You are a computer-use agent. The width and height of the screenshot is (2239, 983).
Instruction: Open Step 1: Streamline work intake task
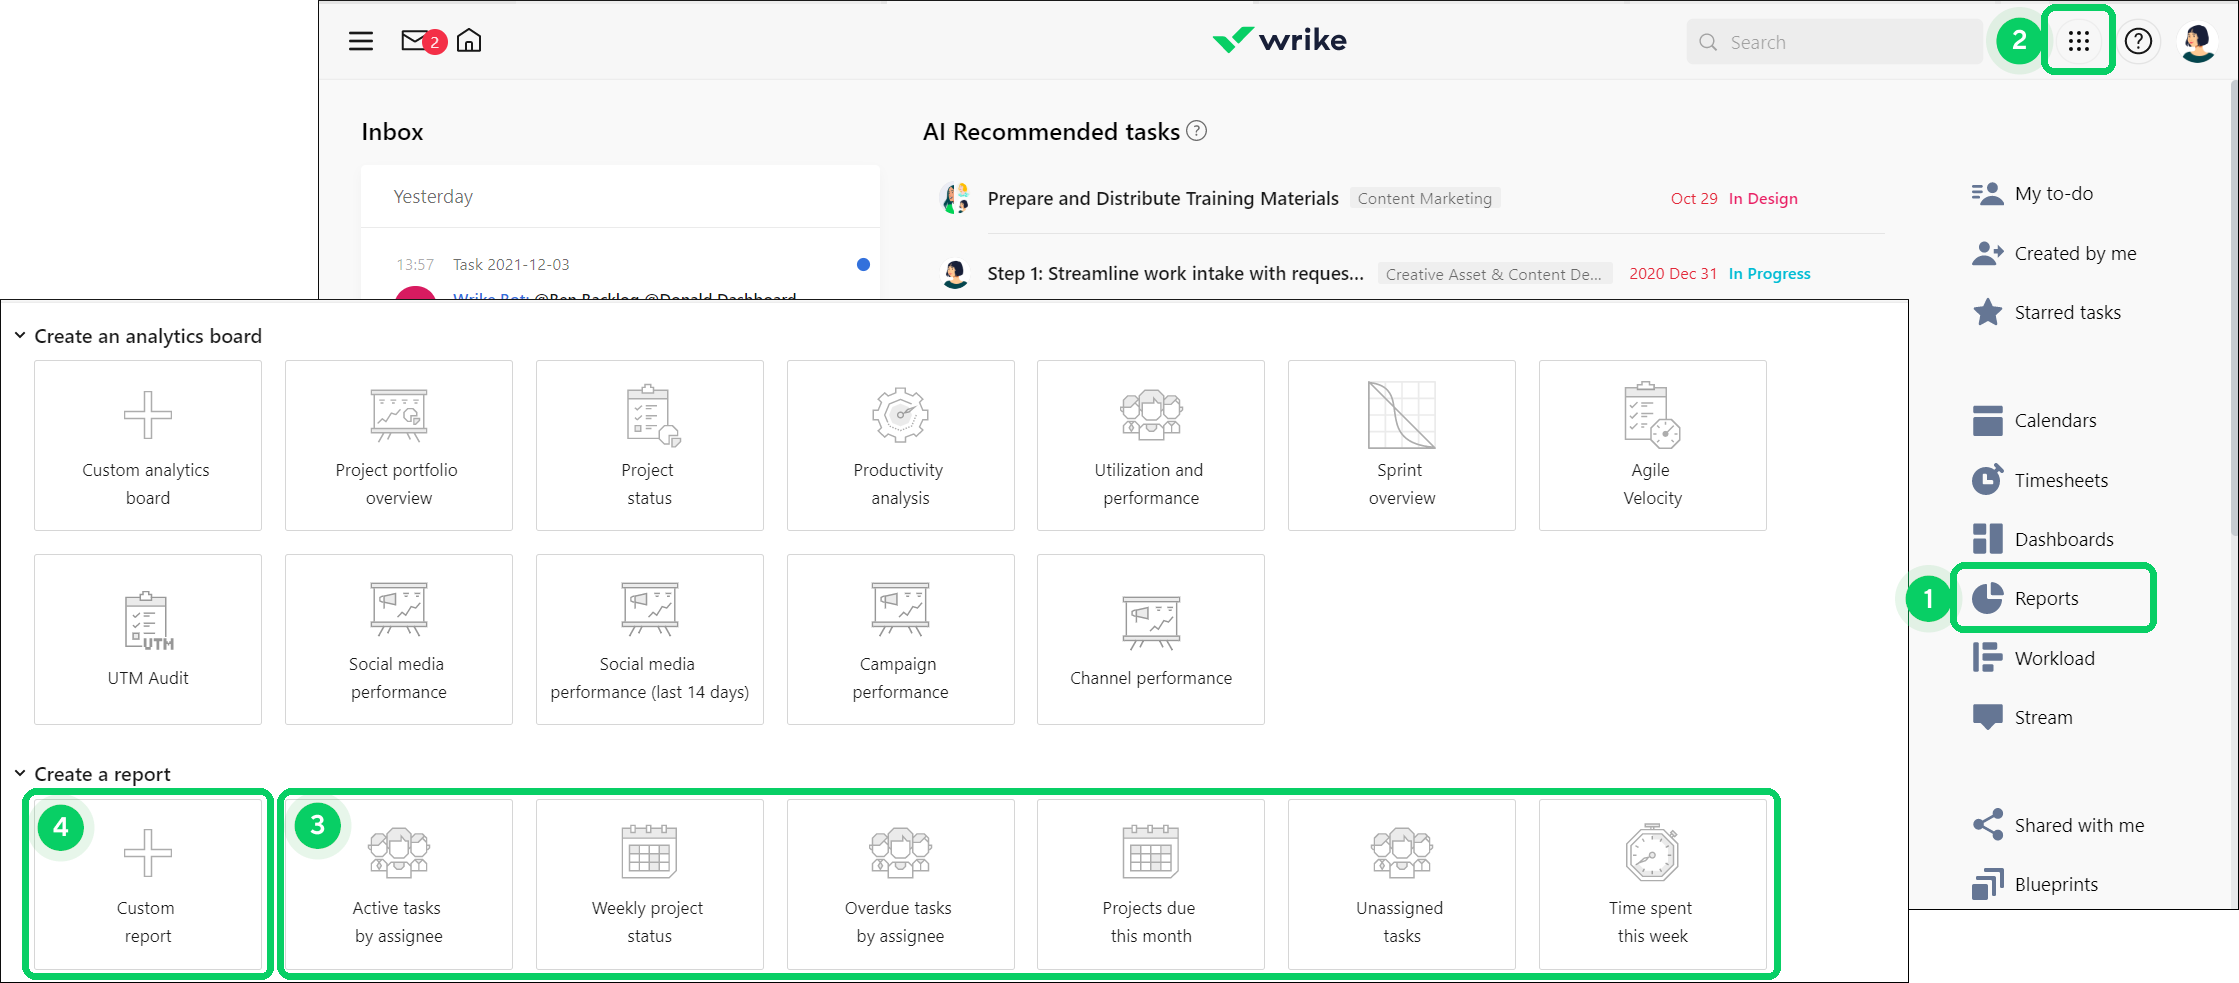1175,273
